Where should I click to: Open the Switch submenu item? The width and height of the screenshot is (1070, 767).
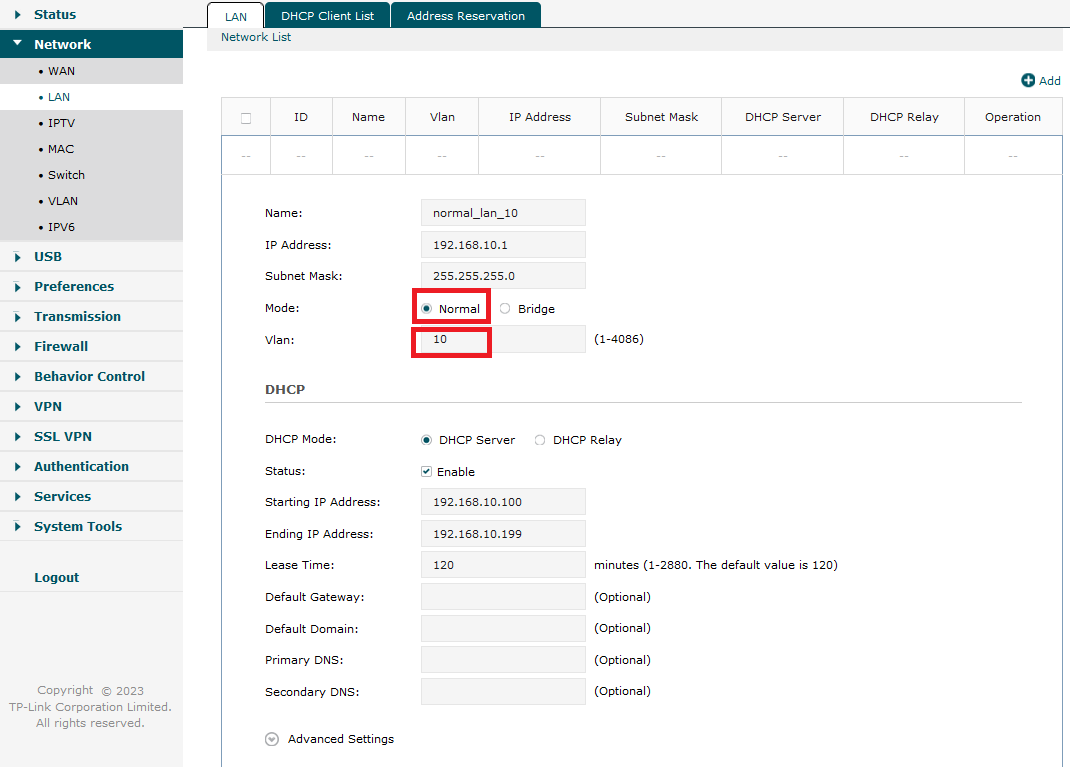tap(91, 175)
